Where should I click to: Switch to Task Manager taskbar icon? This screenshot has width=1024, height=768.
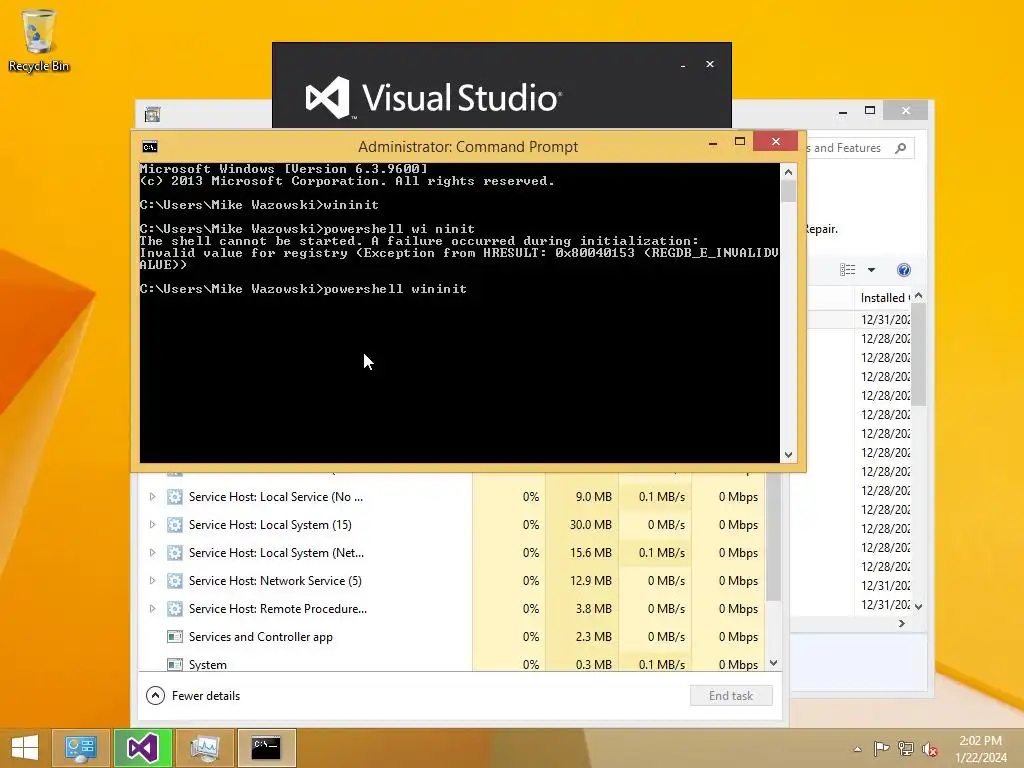204,747
